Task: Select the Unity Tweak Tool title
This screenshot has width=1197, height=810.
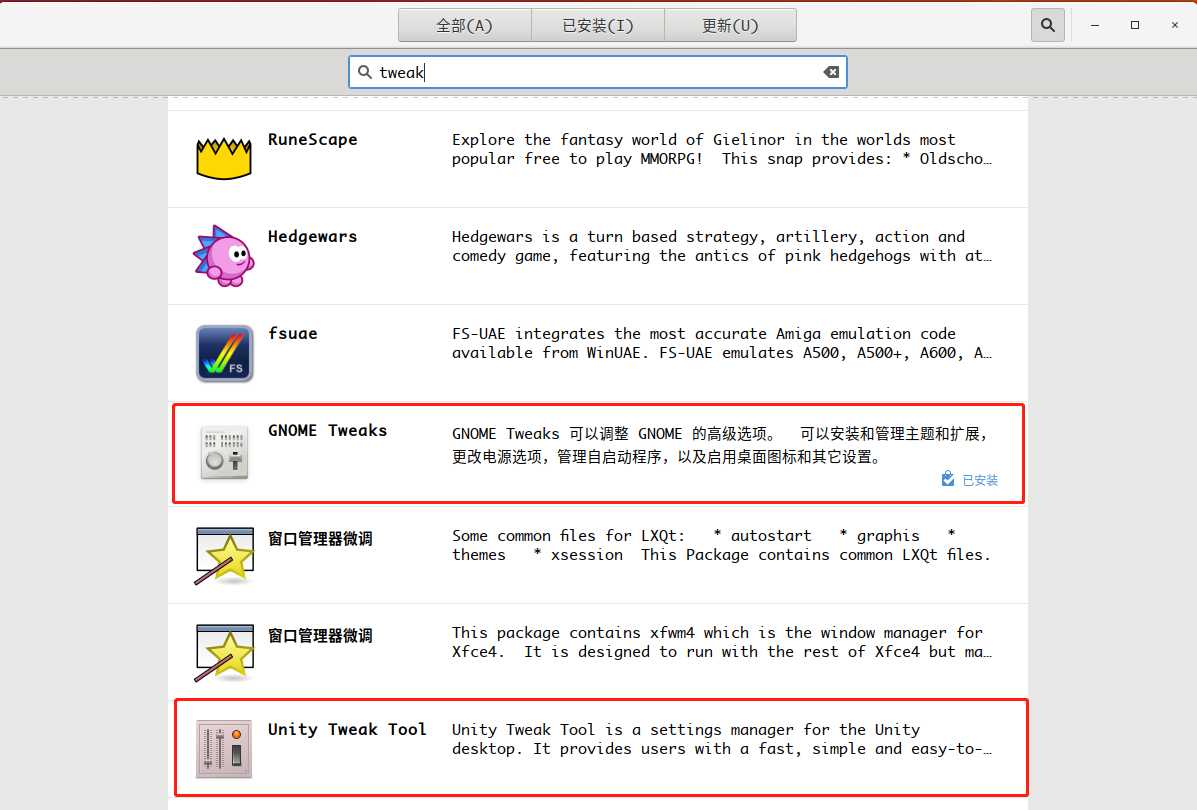Action: 347,729
